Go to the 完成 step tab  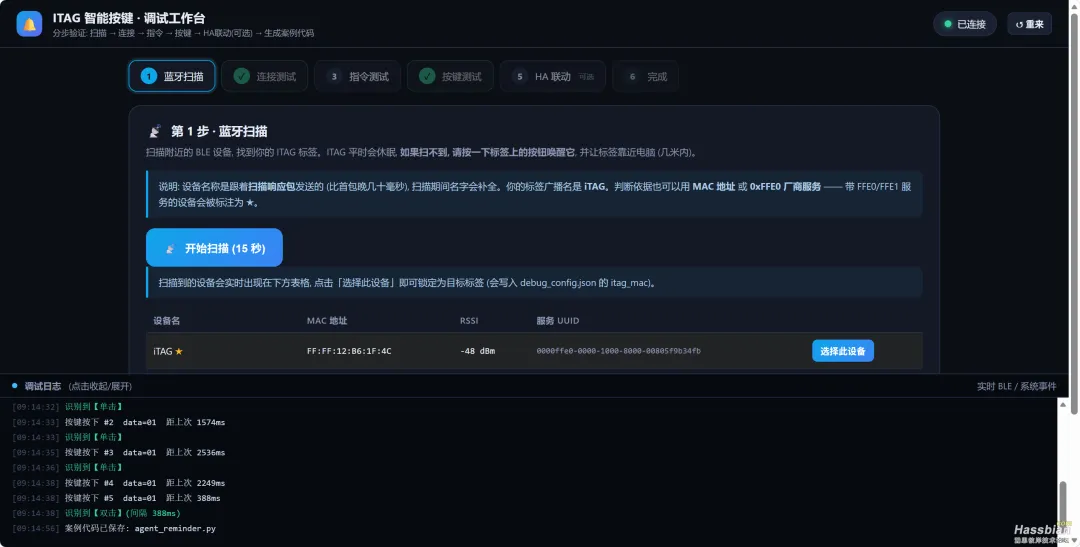(645, 76)
